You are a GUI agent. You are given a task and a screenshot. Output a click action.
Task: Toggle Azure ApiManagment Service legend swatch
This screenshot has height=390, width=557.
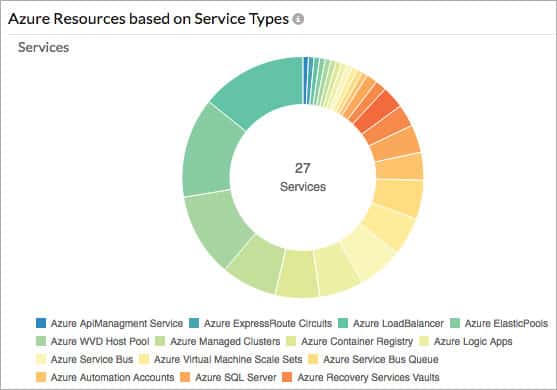click(41, 323)
